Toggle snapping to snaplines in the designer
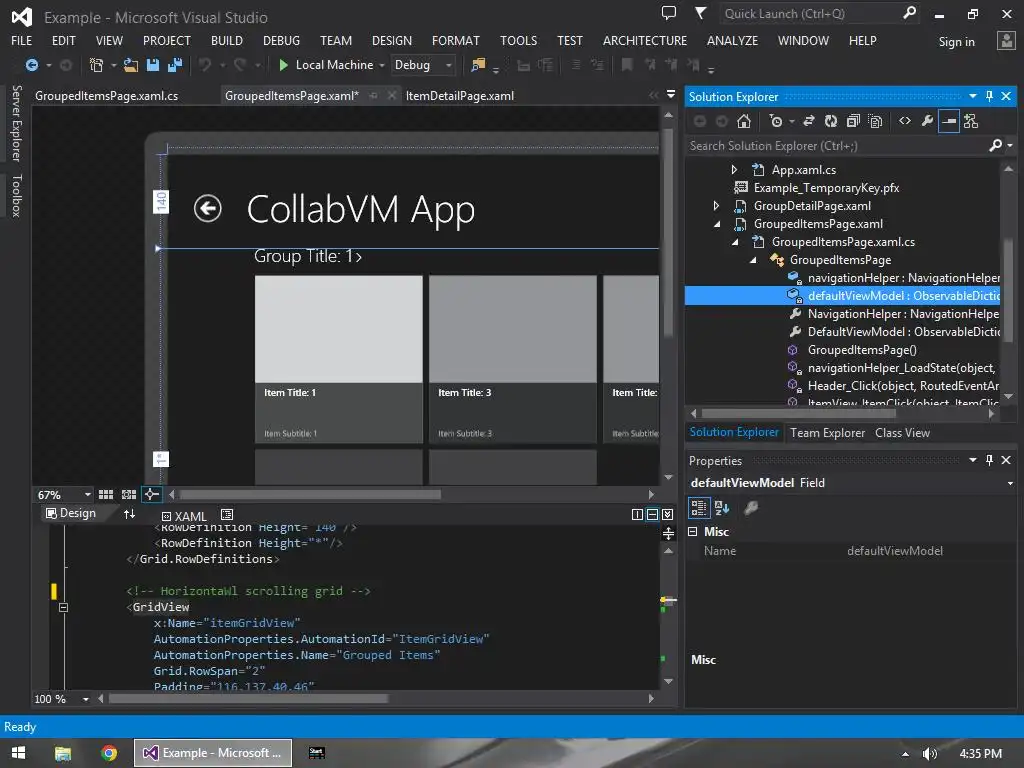This screenshot has height=768, width=1024. pos(151,494)
